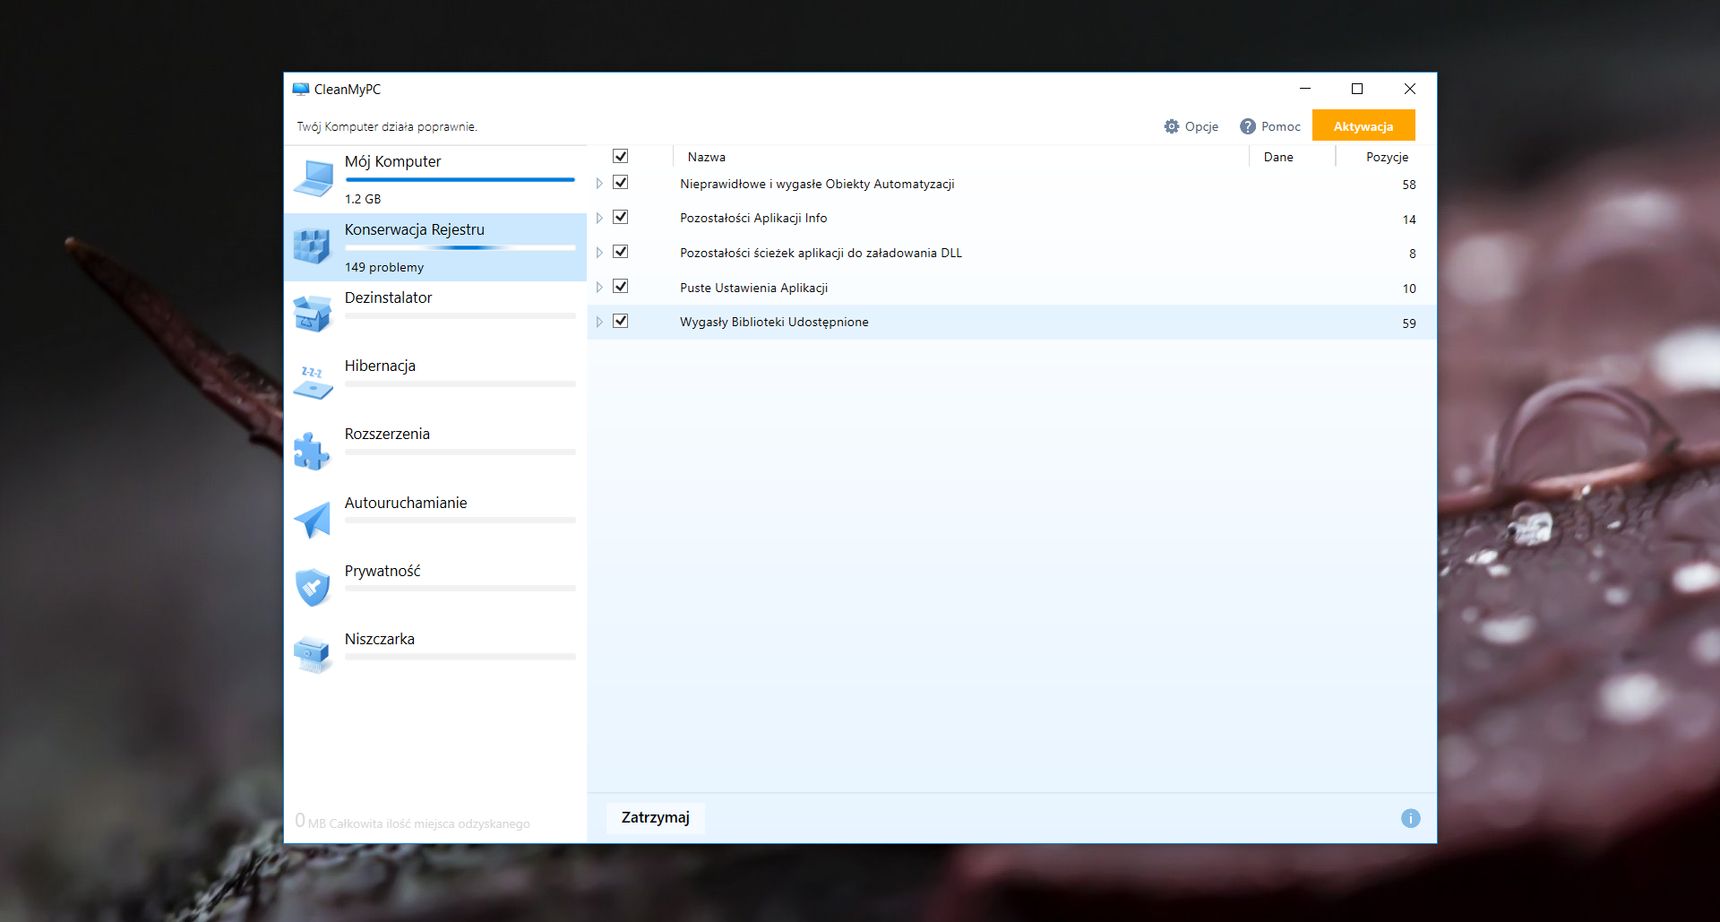Click Twój Komputer działa poprawnie status text
This screenshot has width=1720, height=922.
click(387, 127)
